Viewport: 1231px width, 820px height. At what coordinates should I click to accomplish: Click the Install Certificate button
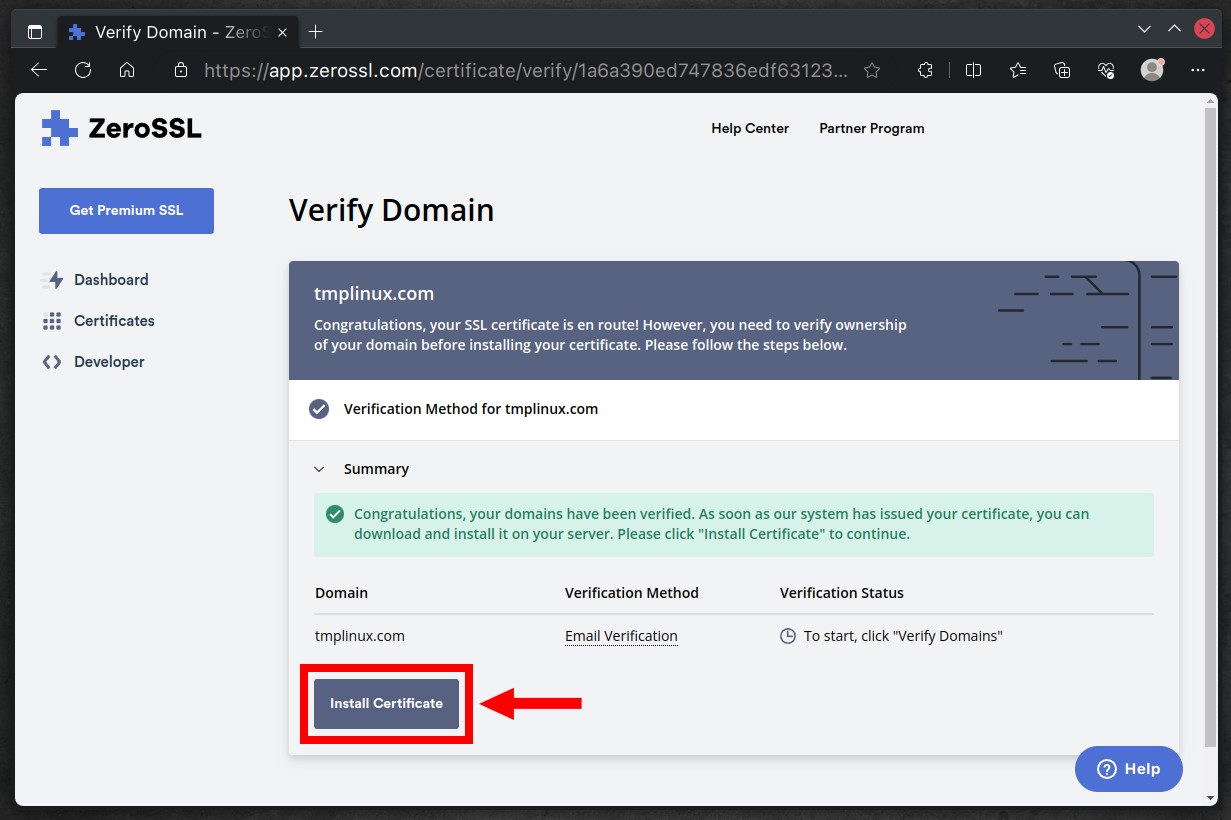point(386,704)
